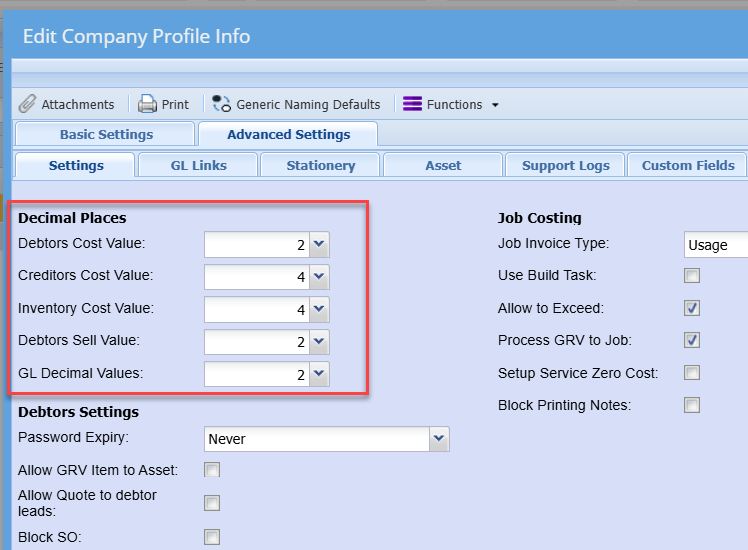
Task: Open GL Decimal Values dropdown arrow
Action: pos(318,374)
